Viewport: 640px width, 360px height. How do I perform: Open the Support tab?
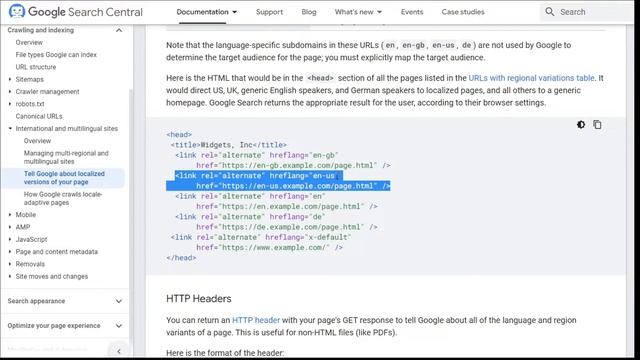269,12
